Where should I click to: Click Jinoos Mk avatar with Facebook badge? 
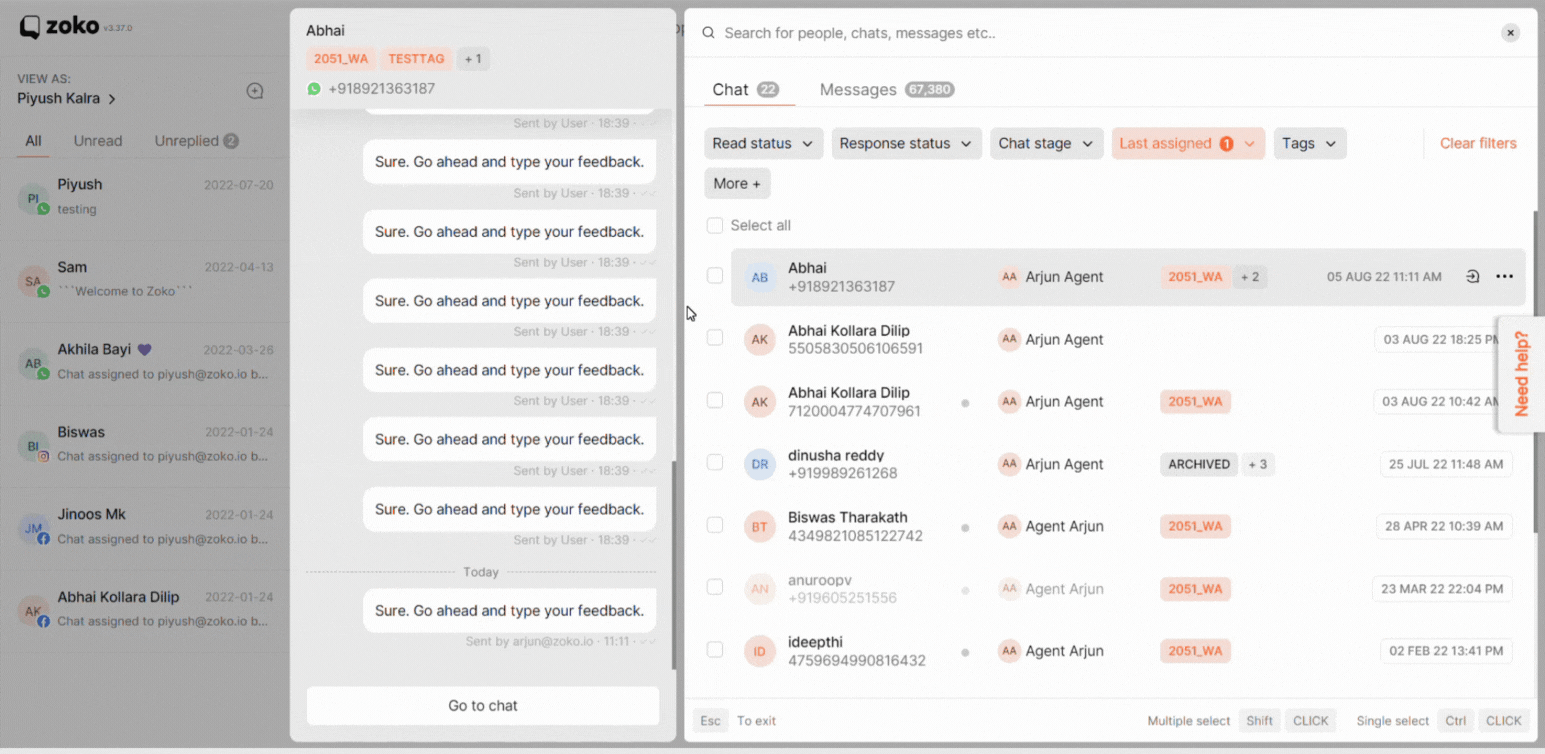coord(33,529)
